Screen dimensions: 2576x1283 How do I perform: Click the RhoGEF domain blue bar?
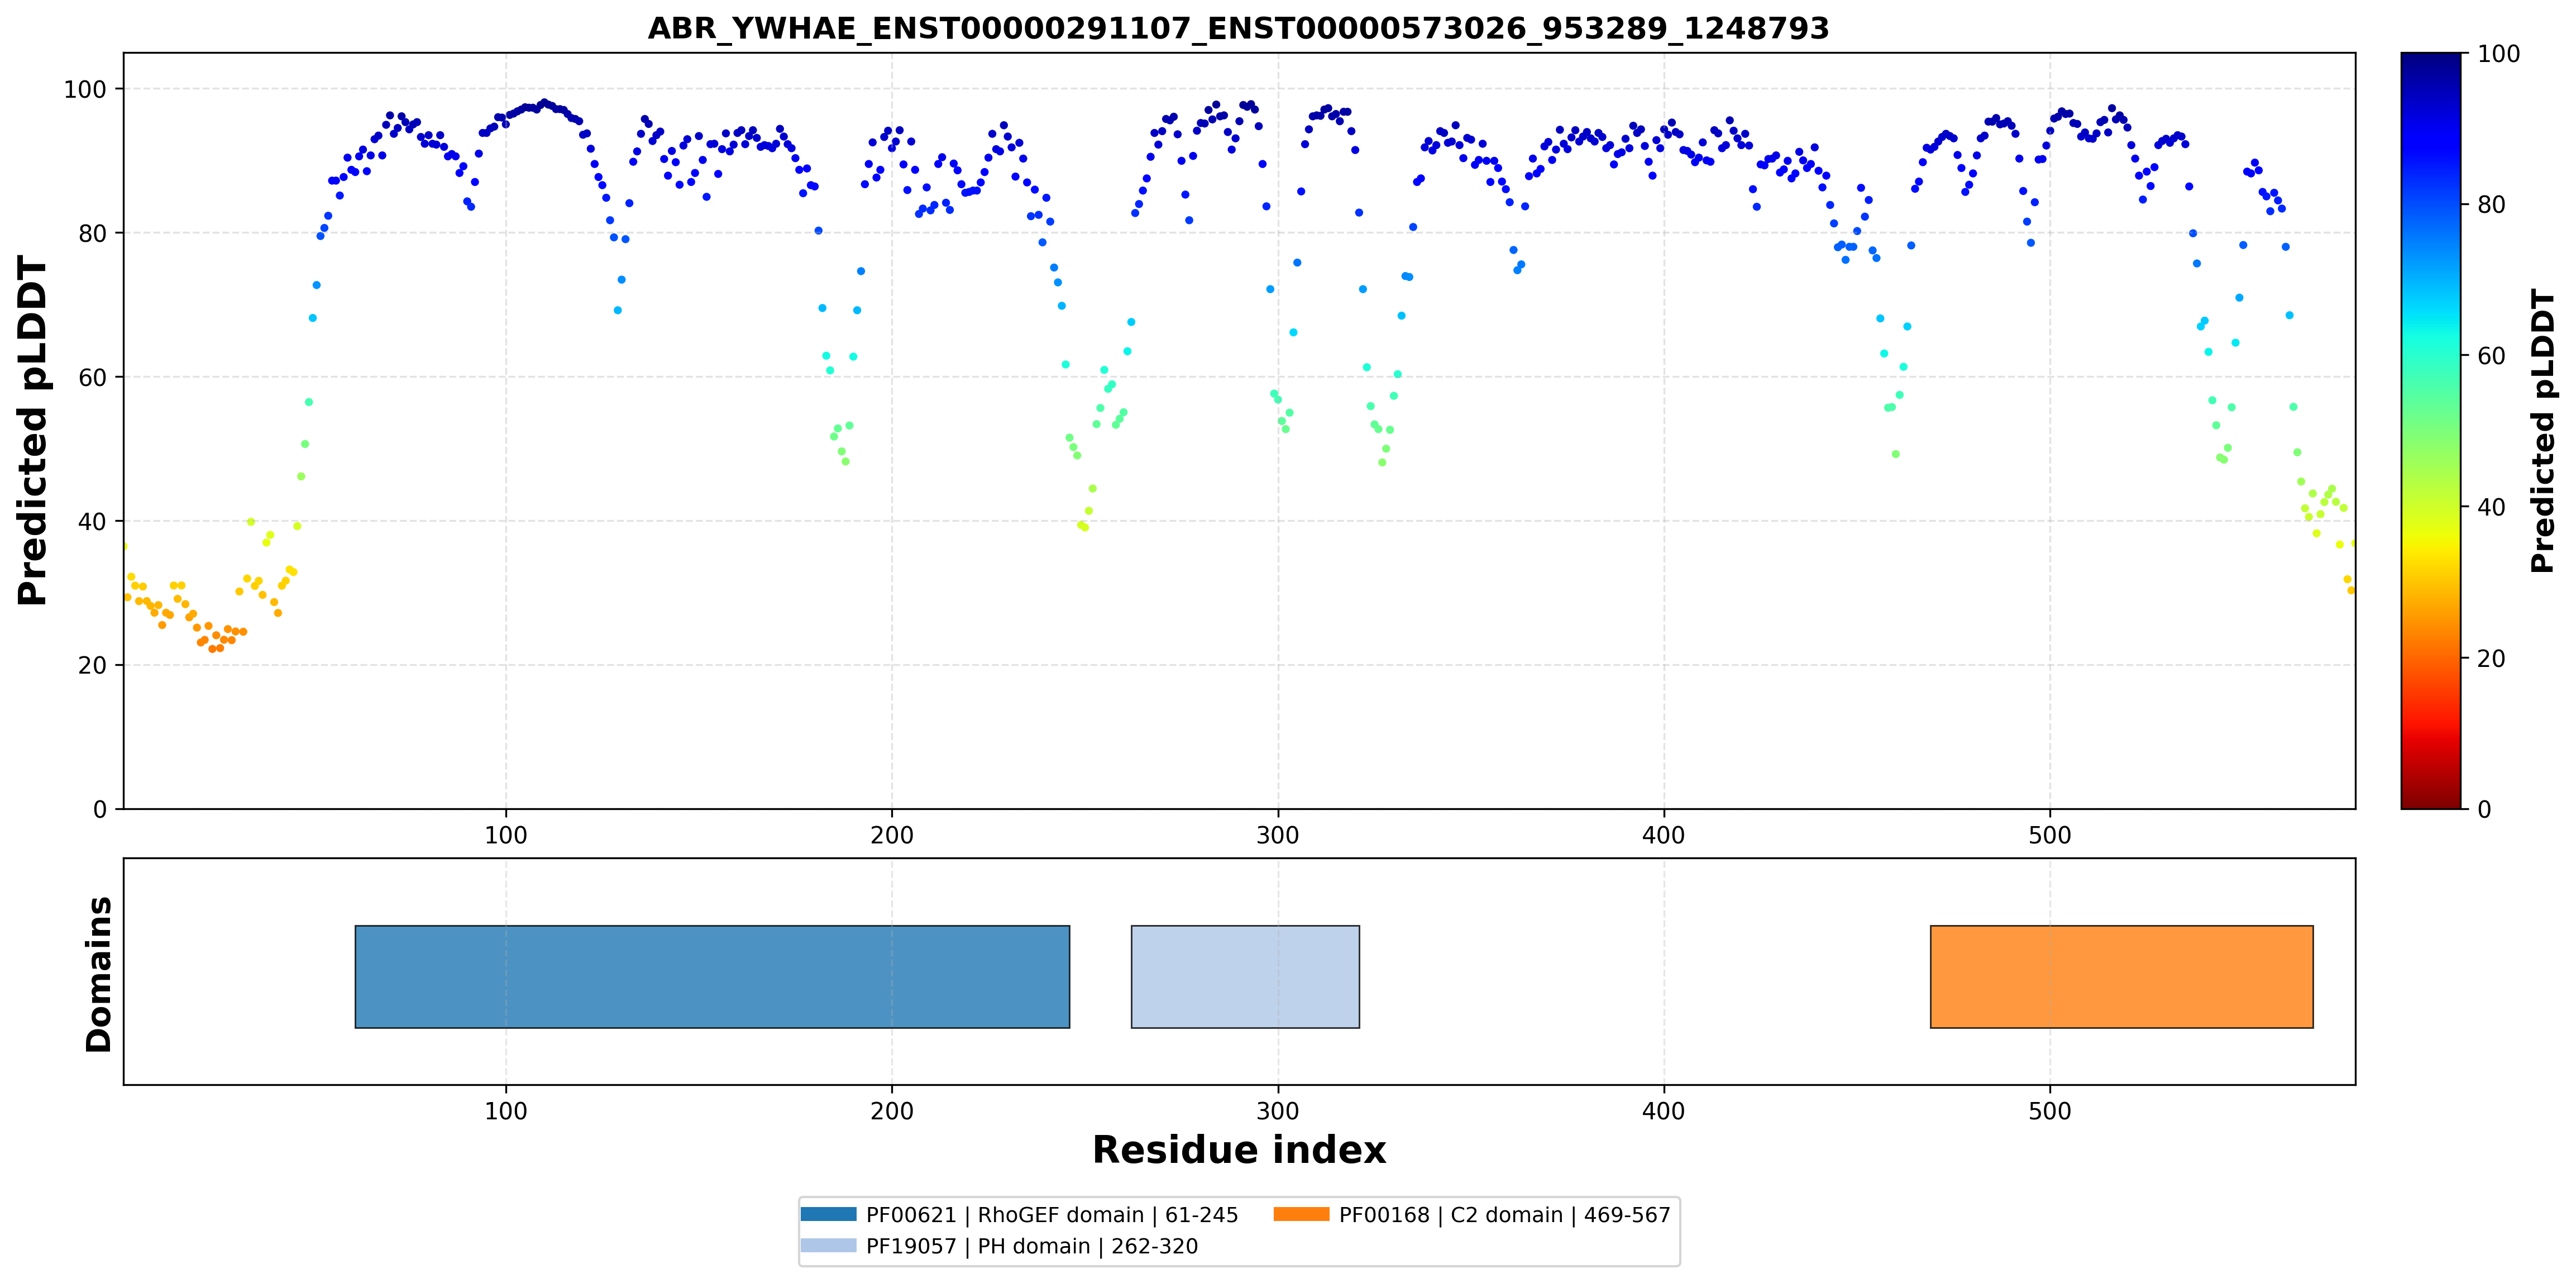pos(712,976)
